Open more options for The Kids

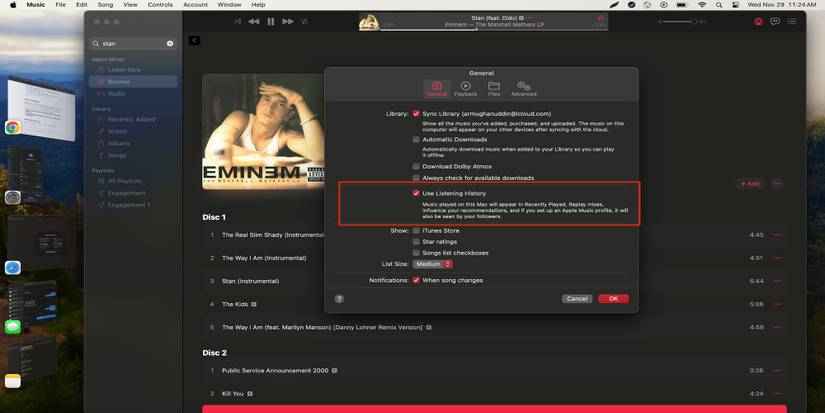[x=777, y=304]
